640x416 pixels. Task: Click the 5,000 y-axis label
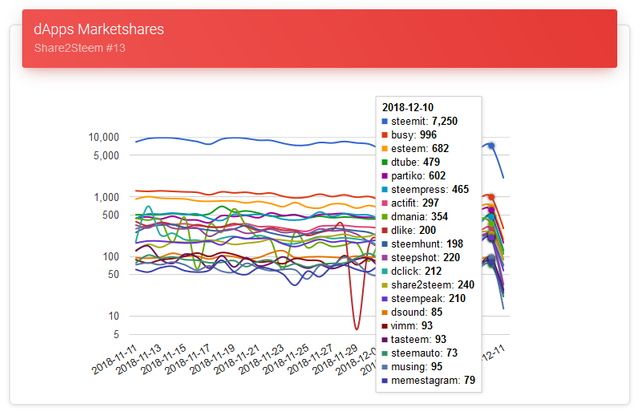coord(106,156)
